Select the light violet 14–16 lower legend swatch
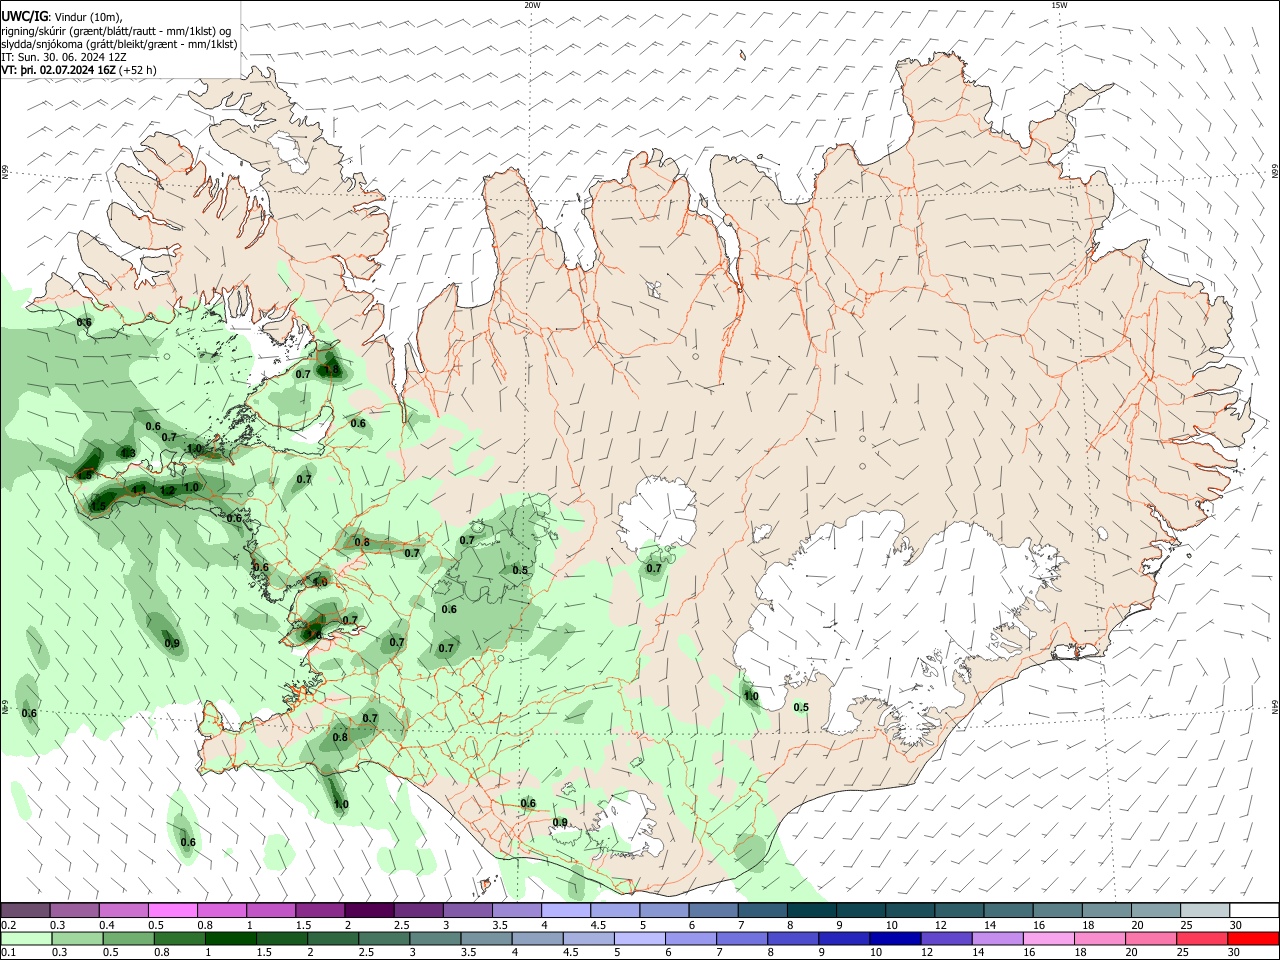The width and height of the screenshot is (1280, 960). (996, 938)
